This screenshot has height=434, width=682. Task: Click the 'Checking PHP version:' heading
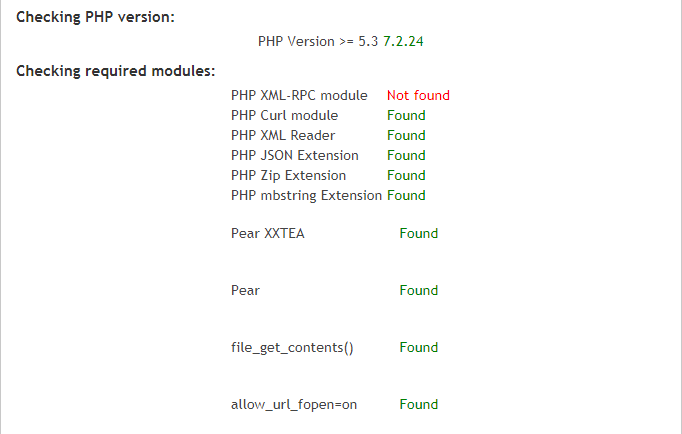[x=96, y=18]
